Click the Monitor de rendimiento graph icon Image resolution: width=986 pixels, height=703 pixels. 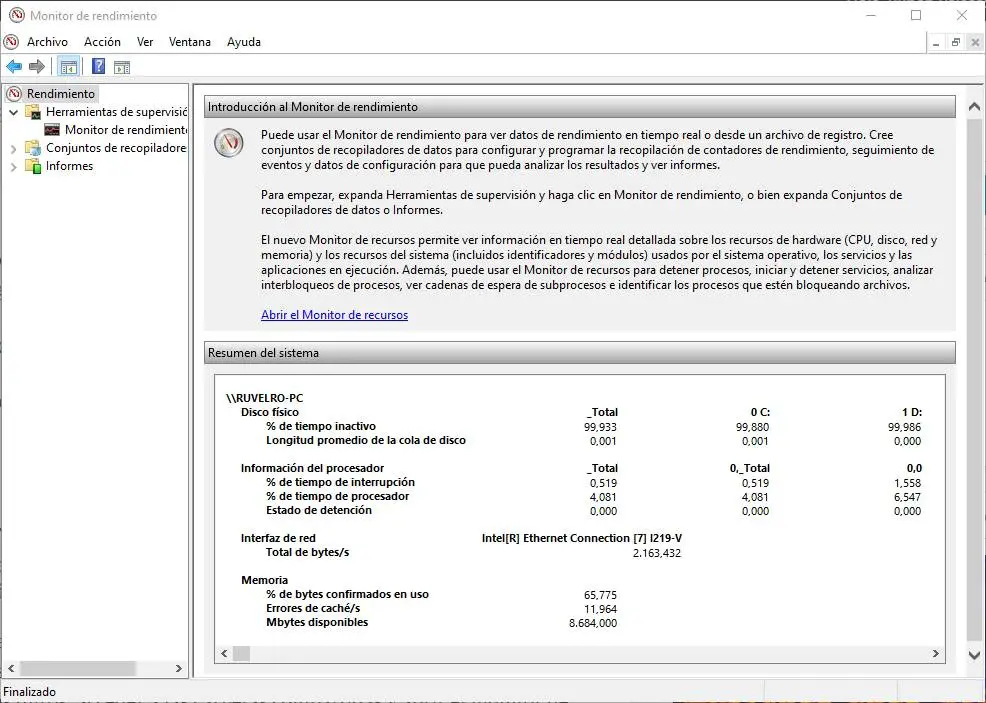point(52,130)
